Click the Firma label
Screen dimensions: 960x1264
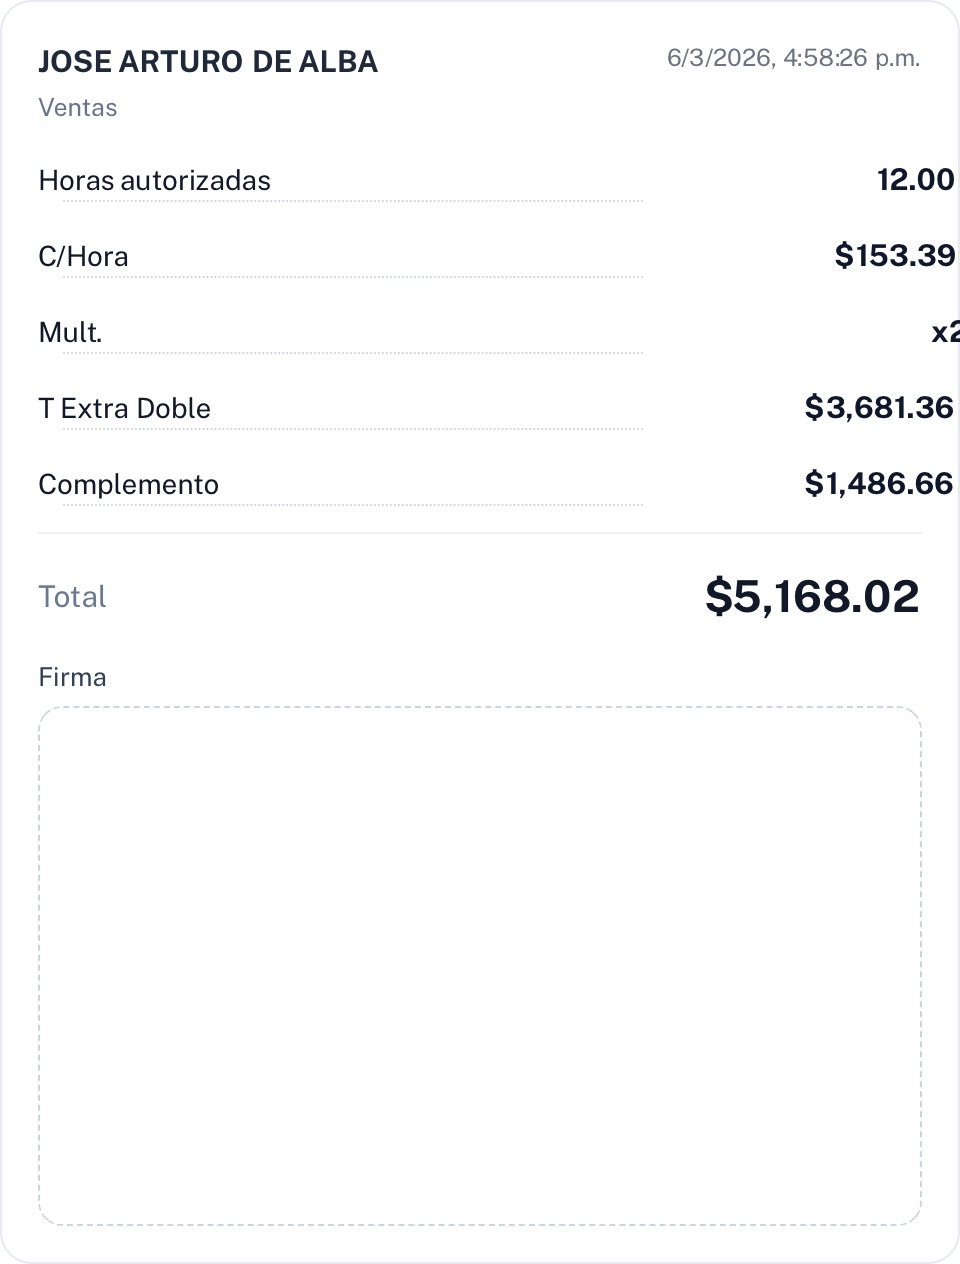tap(72, 678)
